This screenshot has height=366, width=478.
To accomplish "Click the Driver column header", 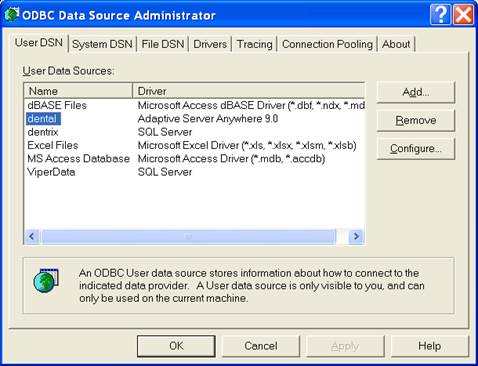I will pyautogui.click(x=248, y=91).
